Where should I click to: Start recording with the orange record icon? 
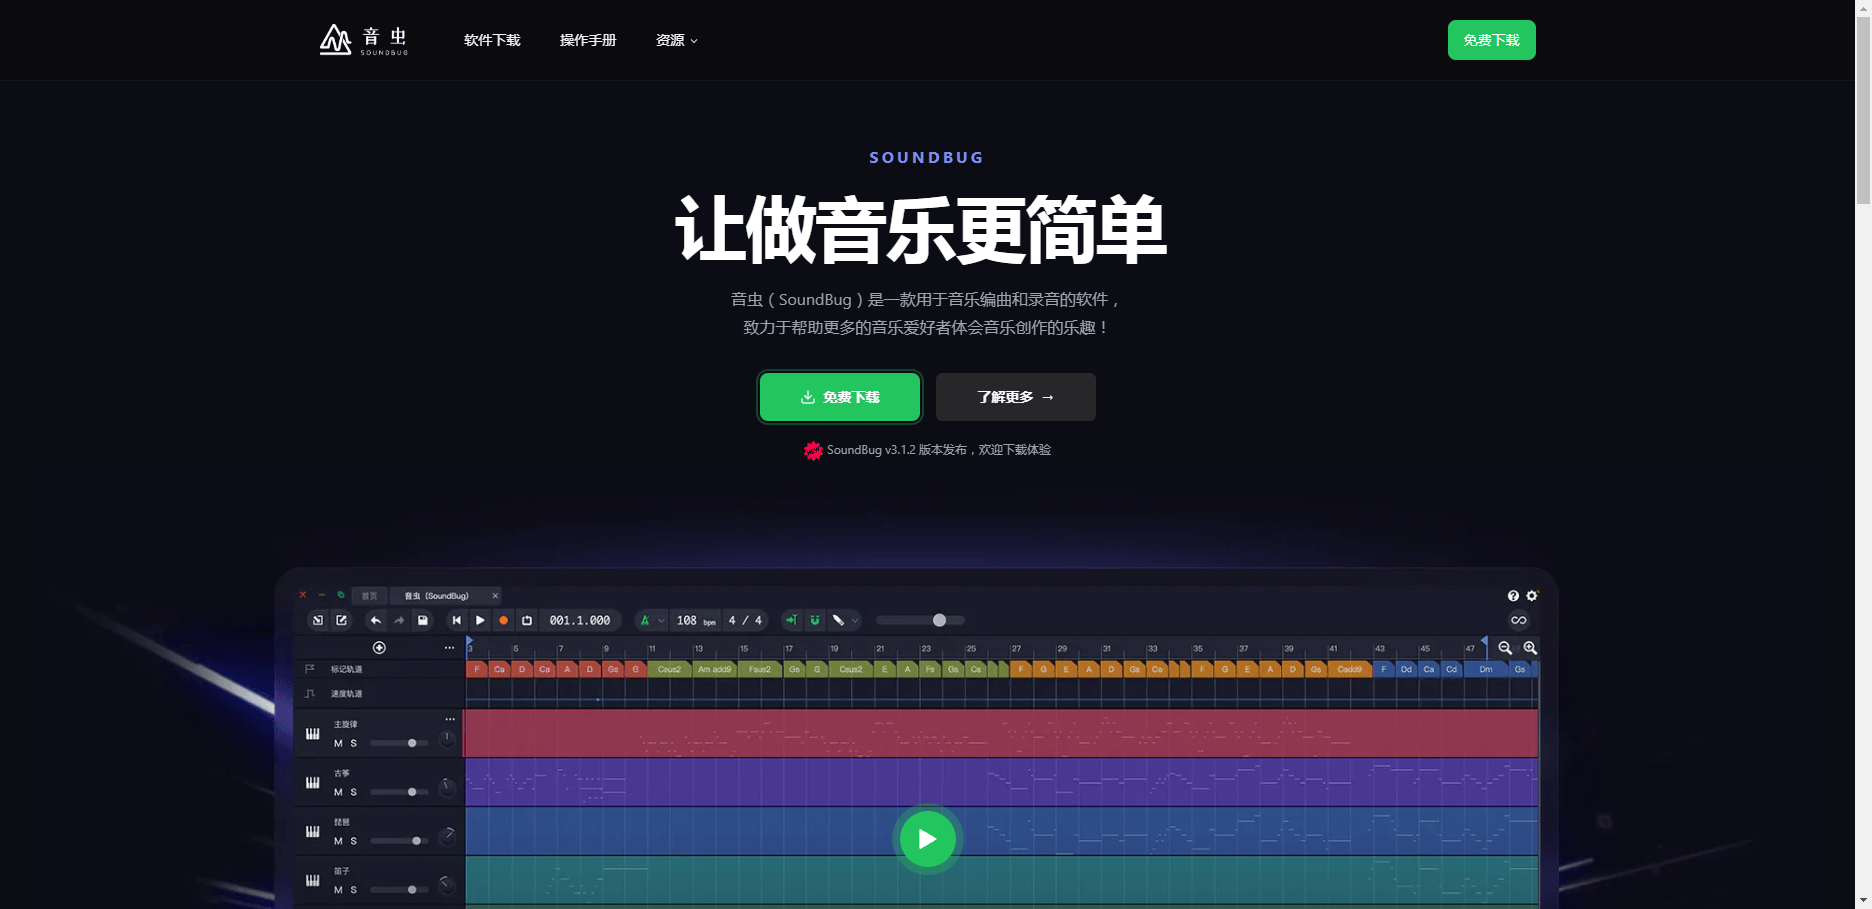(504, 620)
